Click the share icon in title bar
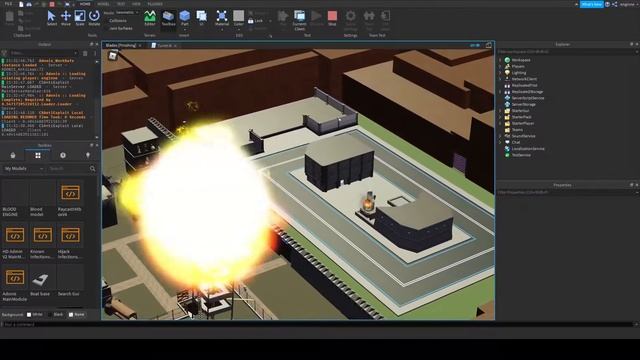 click(615, 4)
